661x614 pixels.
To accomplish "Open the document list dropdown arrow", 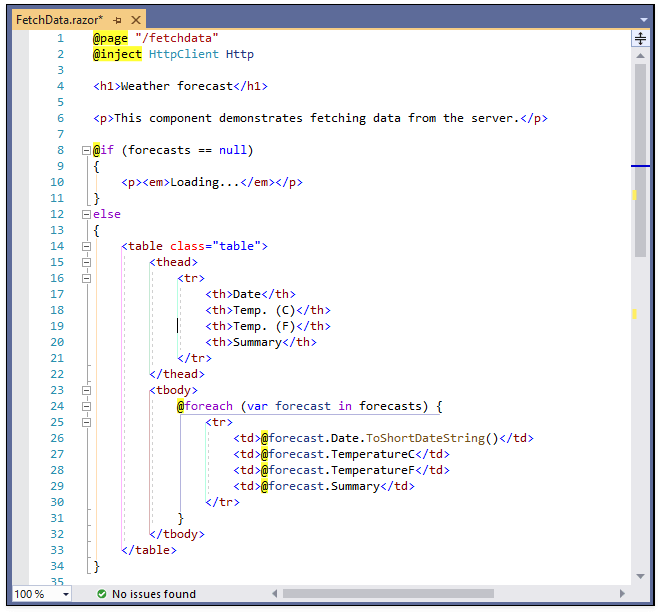I will 643,20.
